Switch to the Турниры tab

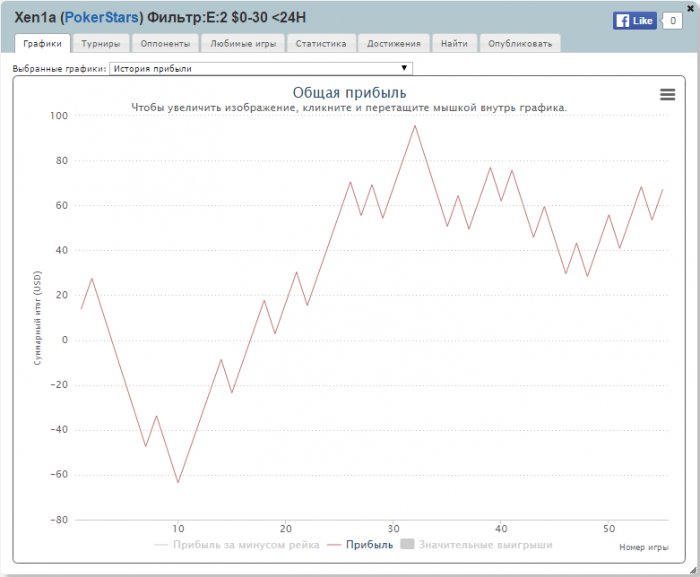[102, 44]
